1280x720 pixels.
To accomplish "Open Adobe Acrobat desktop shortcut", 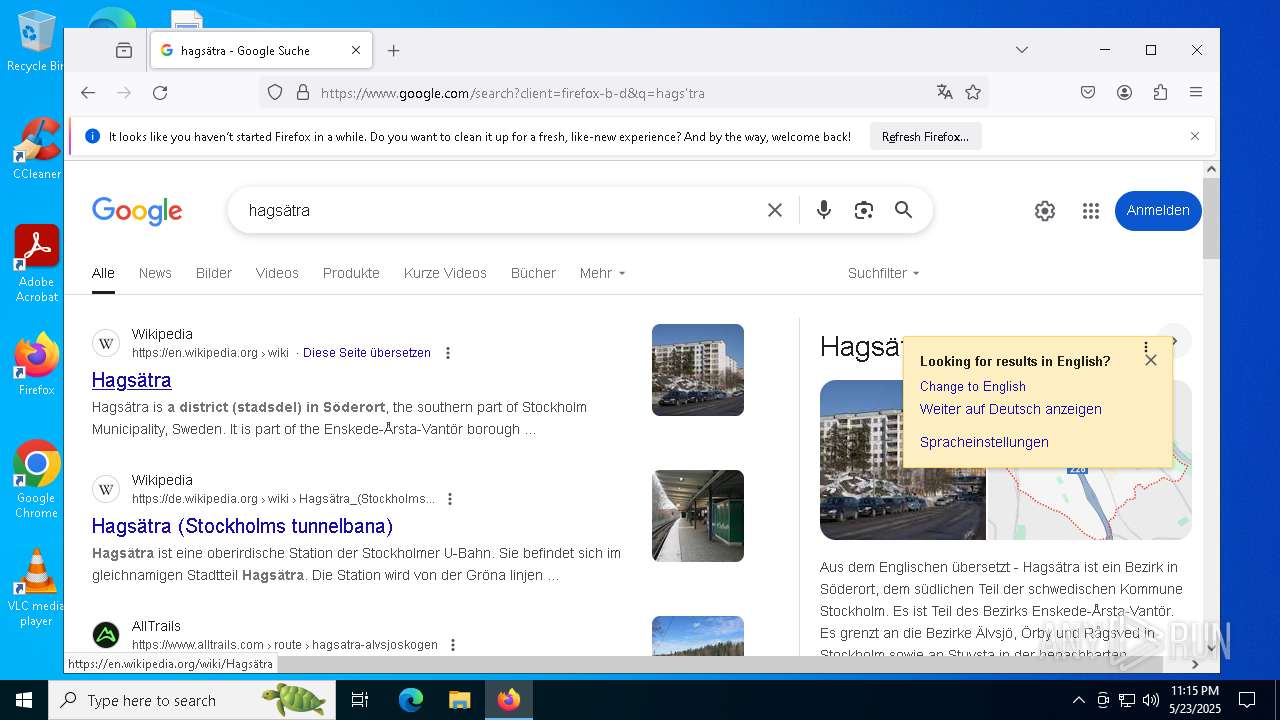I will (37, 264).
